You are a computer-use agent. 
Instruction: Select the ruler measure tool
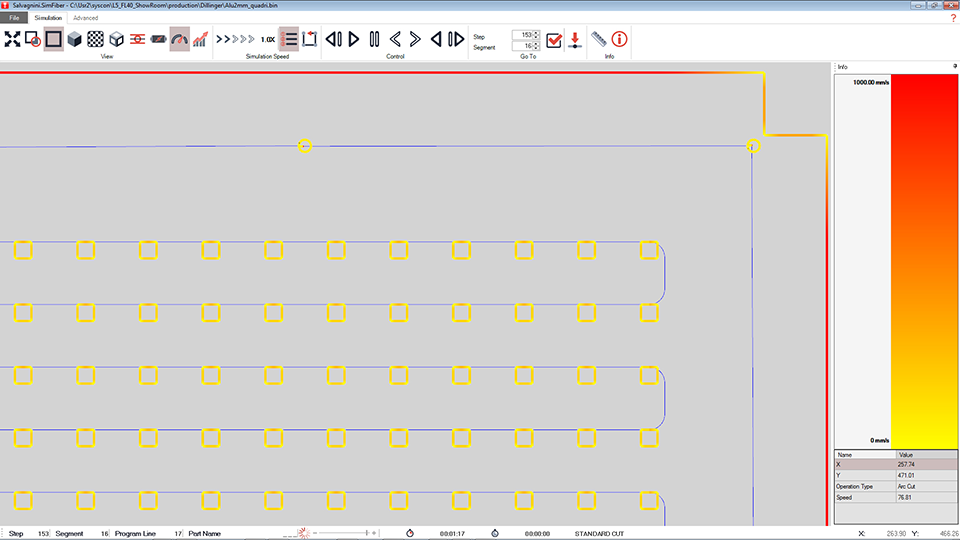pyautogui.click(x=599, y=39)
